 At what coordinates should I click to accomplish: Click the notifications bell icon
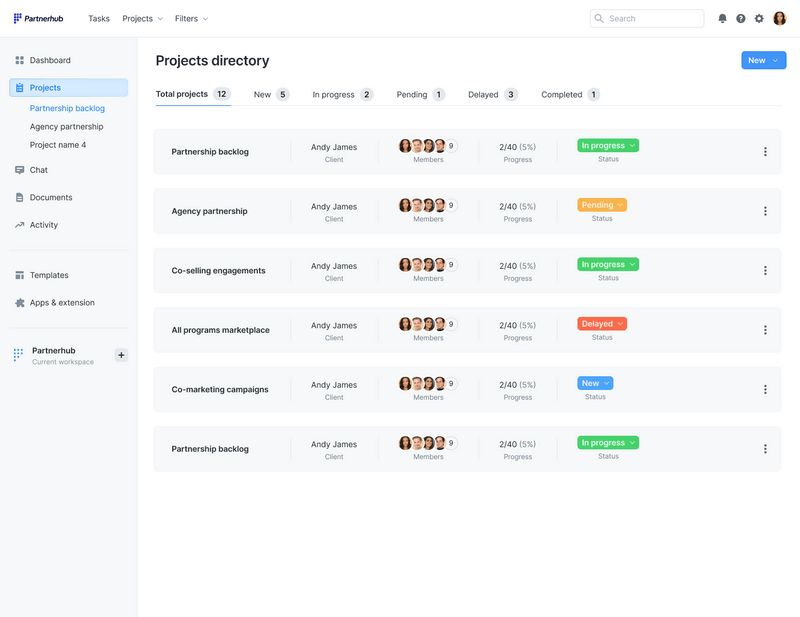pyautogui.click(x=723, y=19)
